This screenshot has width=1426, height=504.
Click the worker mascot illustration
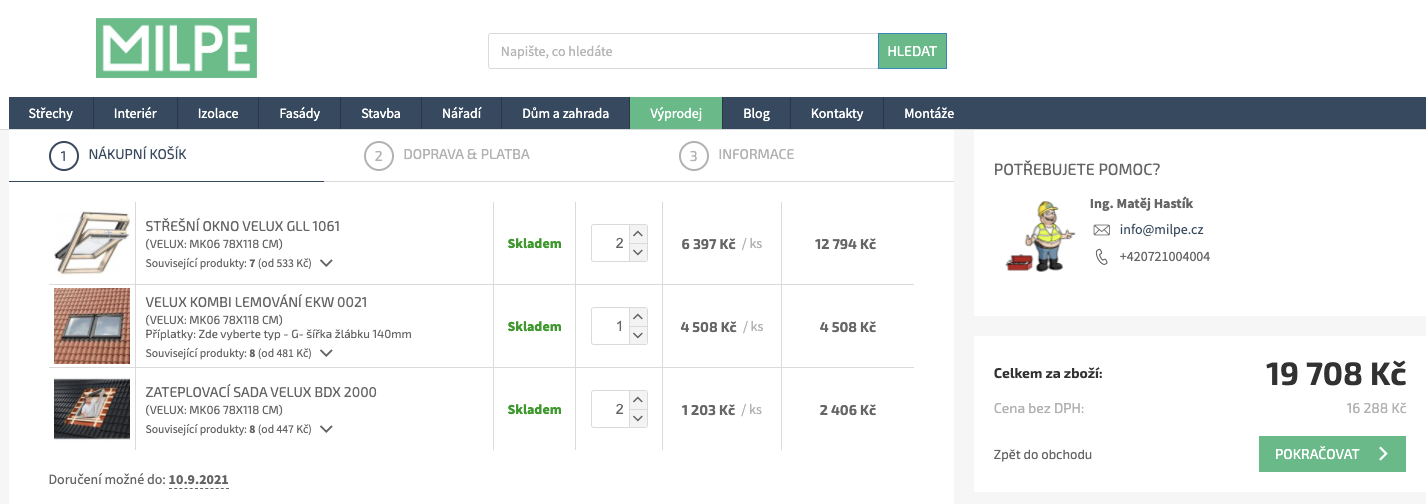coord(1039,237)
